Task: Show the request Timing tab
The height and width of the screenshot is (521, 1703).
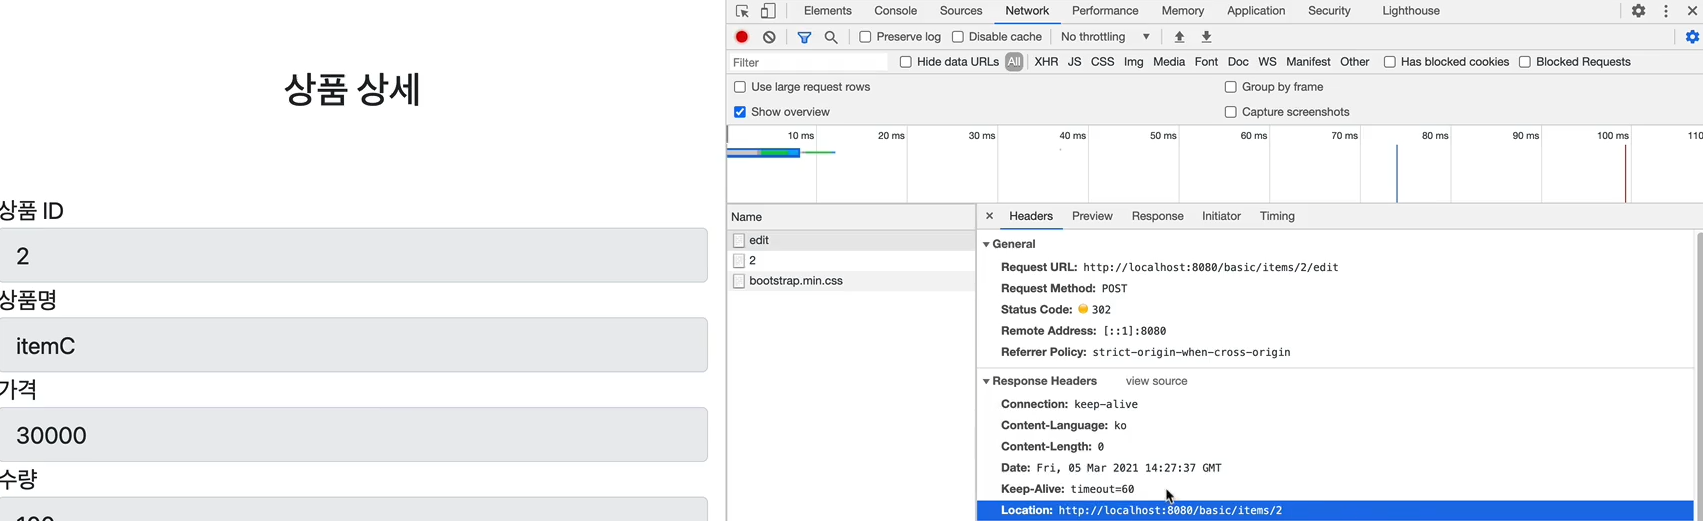Action: (x=1277, y=216)
